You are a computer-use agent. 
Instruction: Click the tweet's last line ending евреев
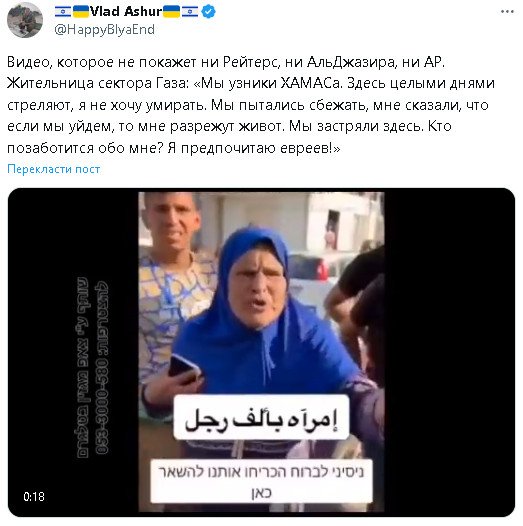point(173,148)
